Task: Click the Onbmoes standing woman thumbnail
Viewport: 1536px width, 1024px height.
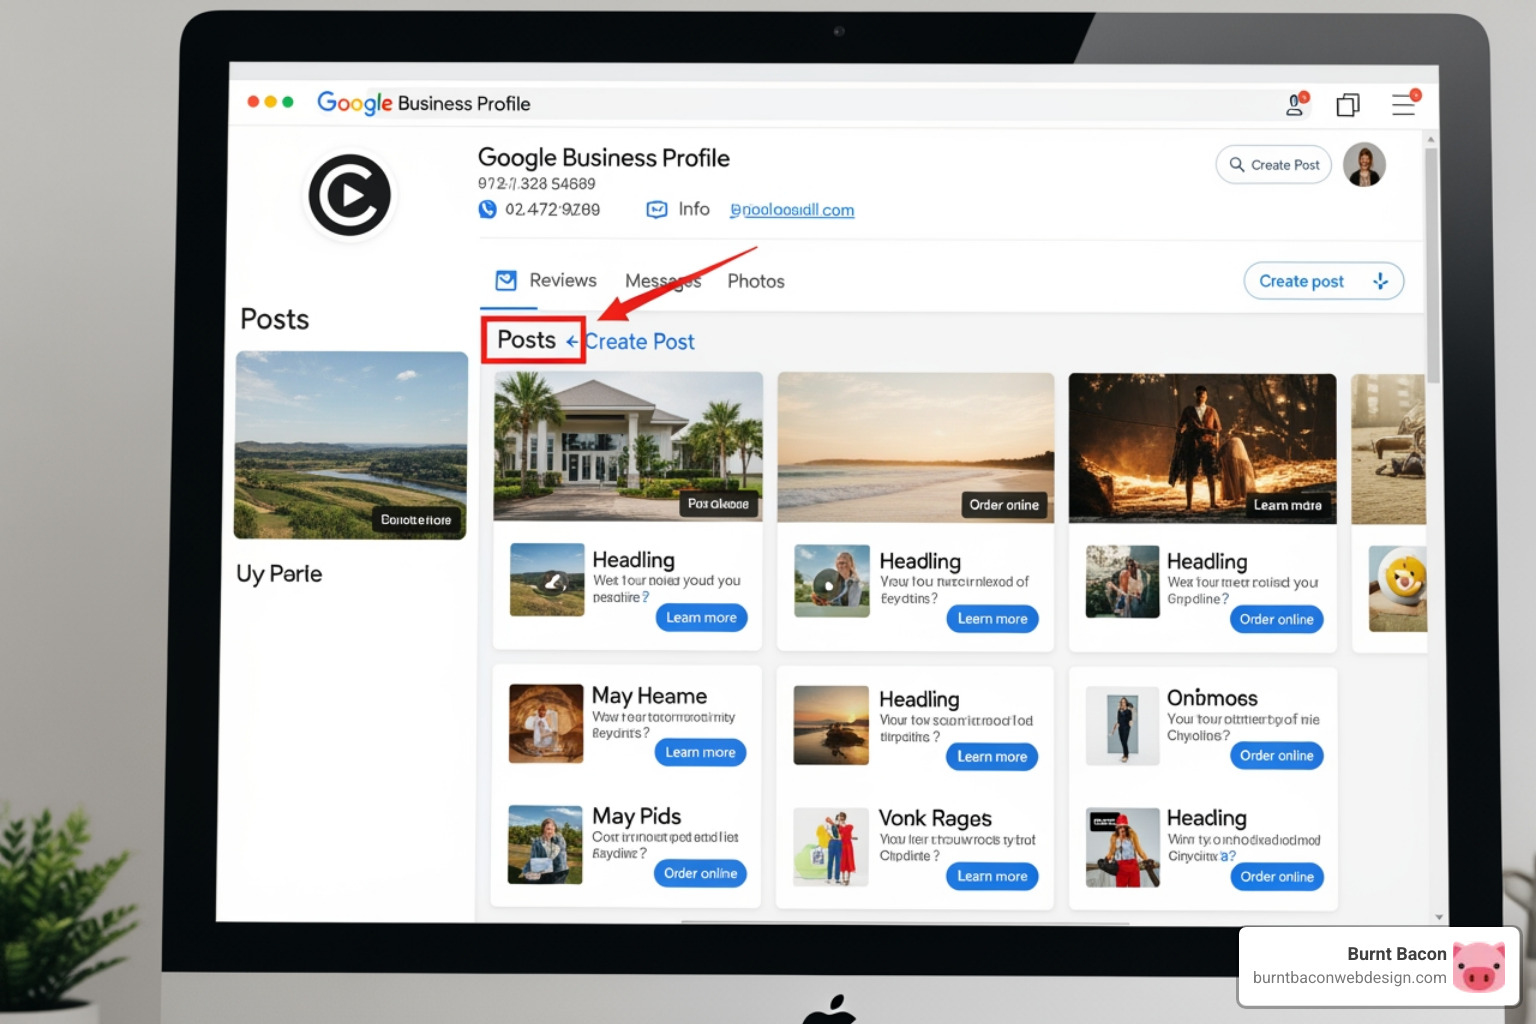Action: pyautogui.click(x=1122, y=726)
